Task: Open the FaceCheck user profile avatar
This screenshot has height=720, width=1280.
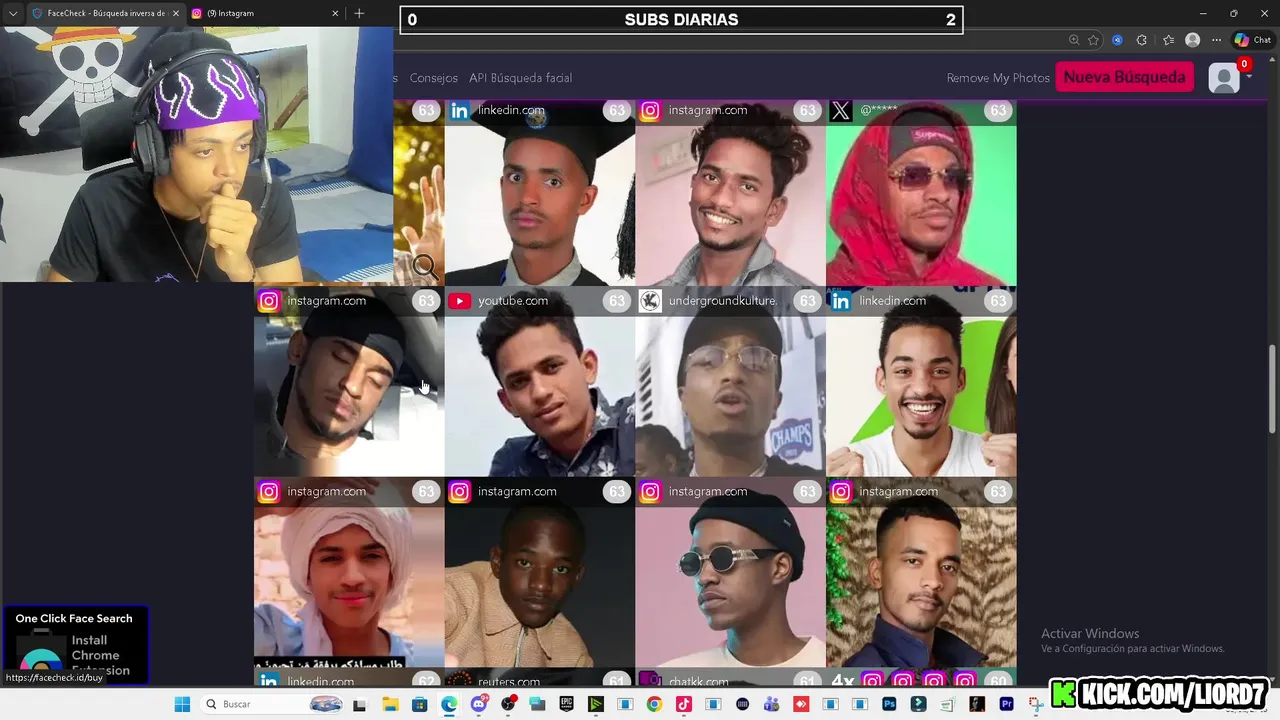Action: coord(1224,78)
